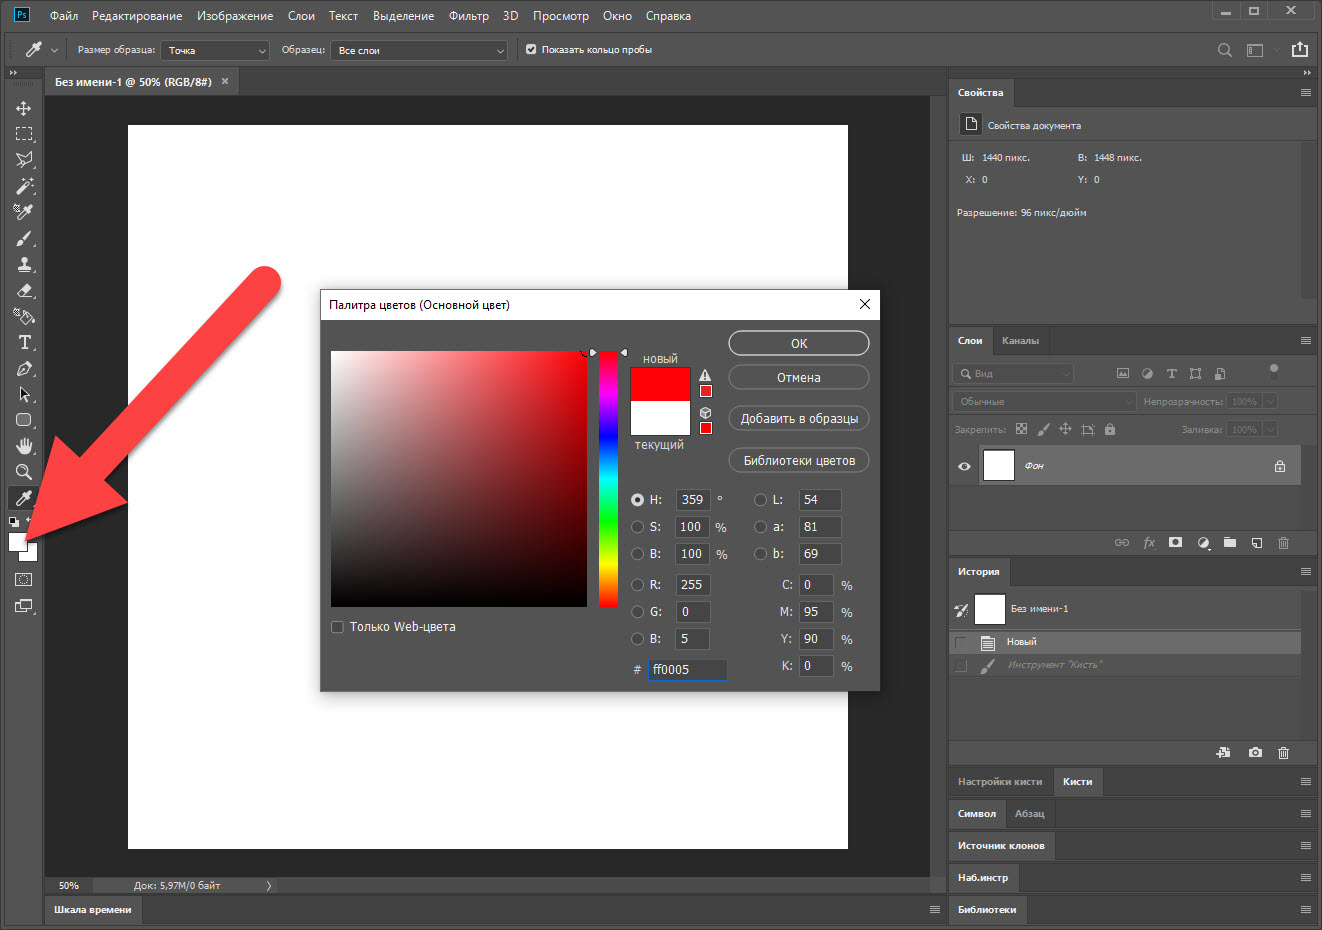
Task: Select the Lab a radio button
Action: point(761,527)
